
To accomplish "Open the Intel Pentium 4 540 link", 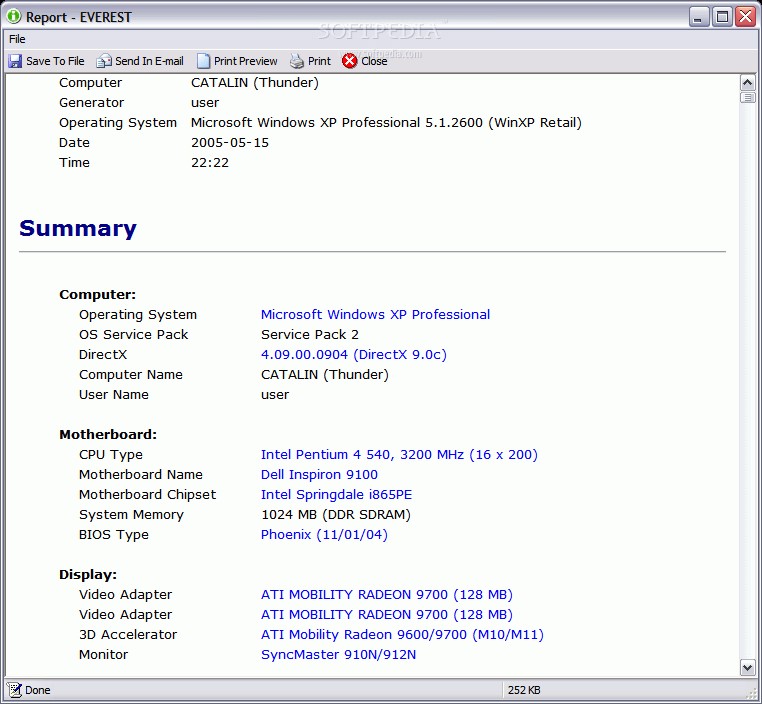I will pyautogui.click(x=398, y=455).
